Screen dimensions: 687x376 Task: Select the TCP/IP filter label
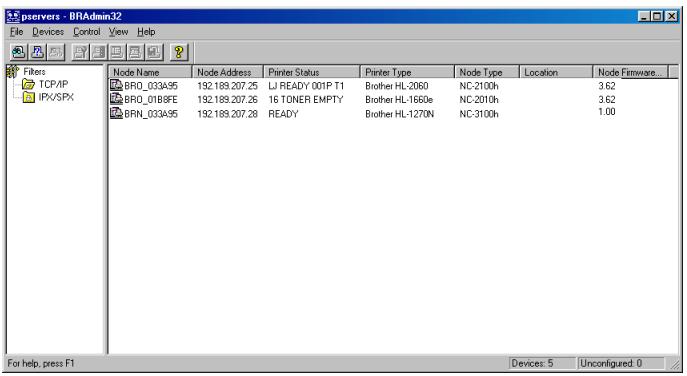(x=53, y=84)
